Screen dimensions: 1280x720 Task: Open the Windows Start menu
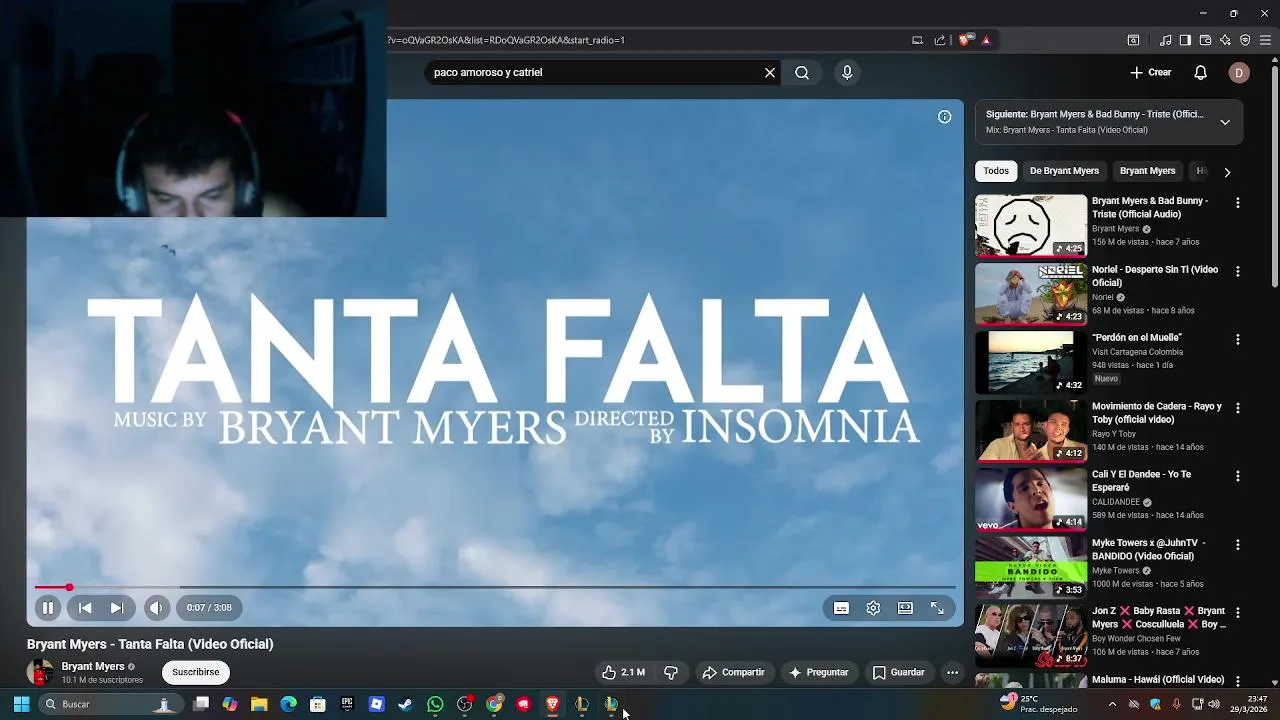pyautogui.click(x=21, y=704)
